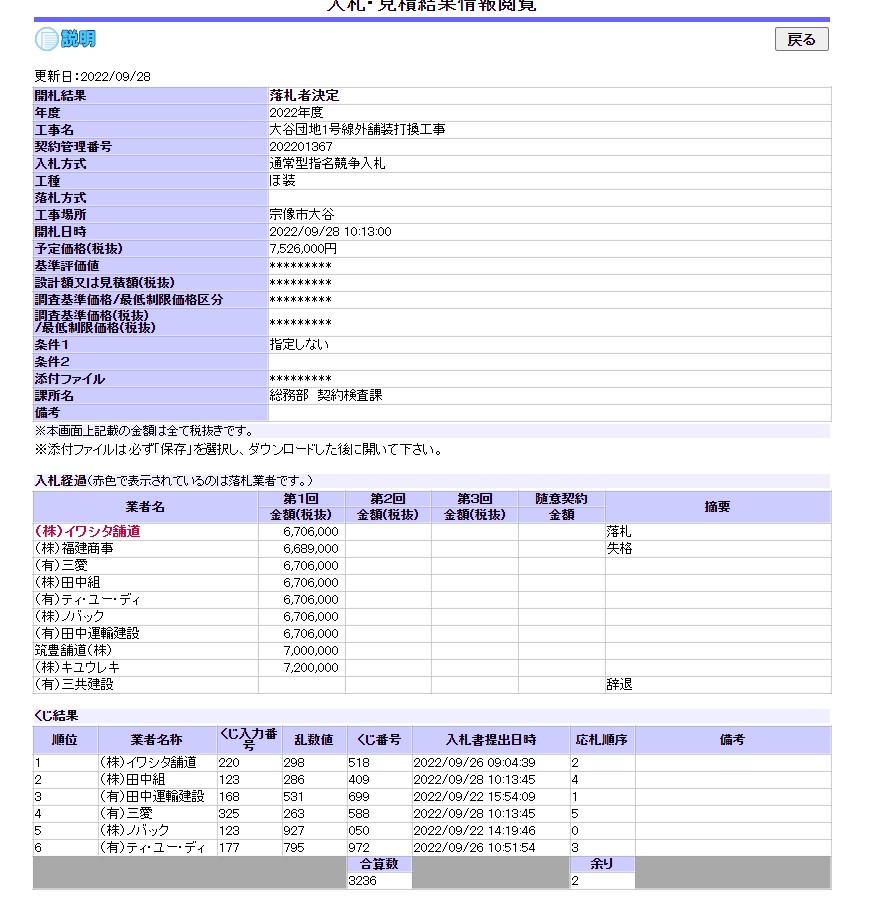Click the 戻る back button
This screenshot has height=913, width=873.
tap(801, 39)
